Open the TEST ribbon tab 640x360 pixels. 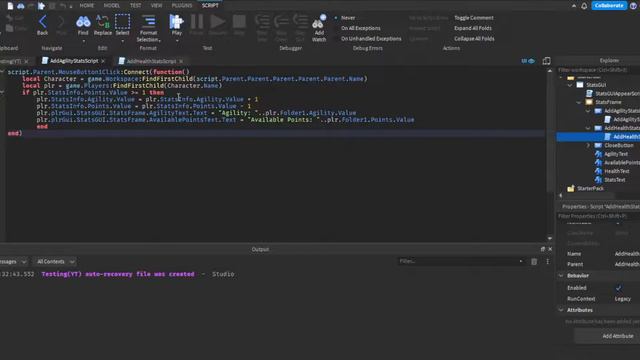[135, 6]
